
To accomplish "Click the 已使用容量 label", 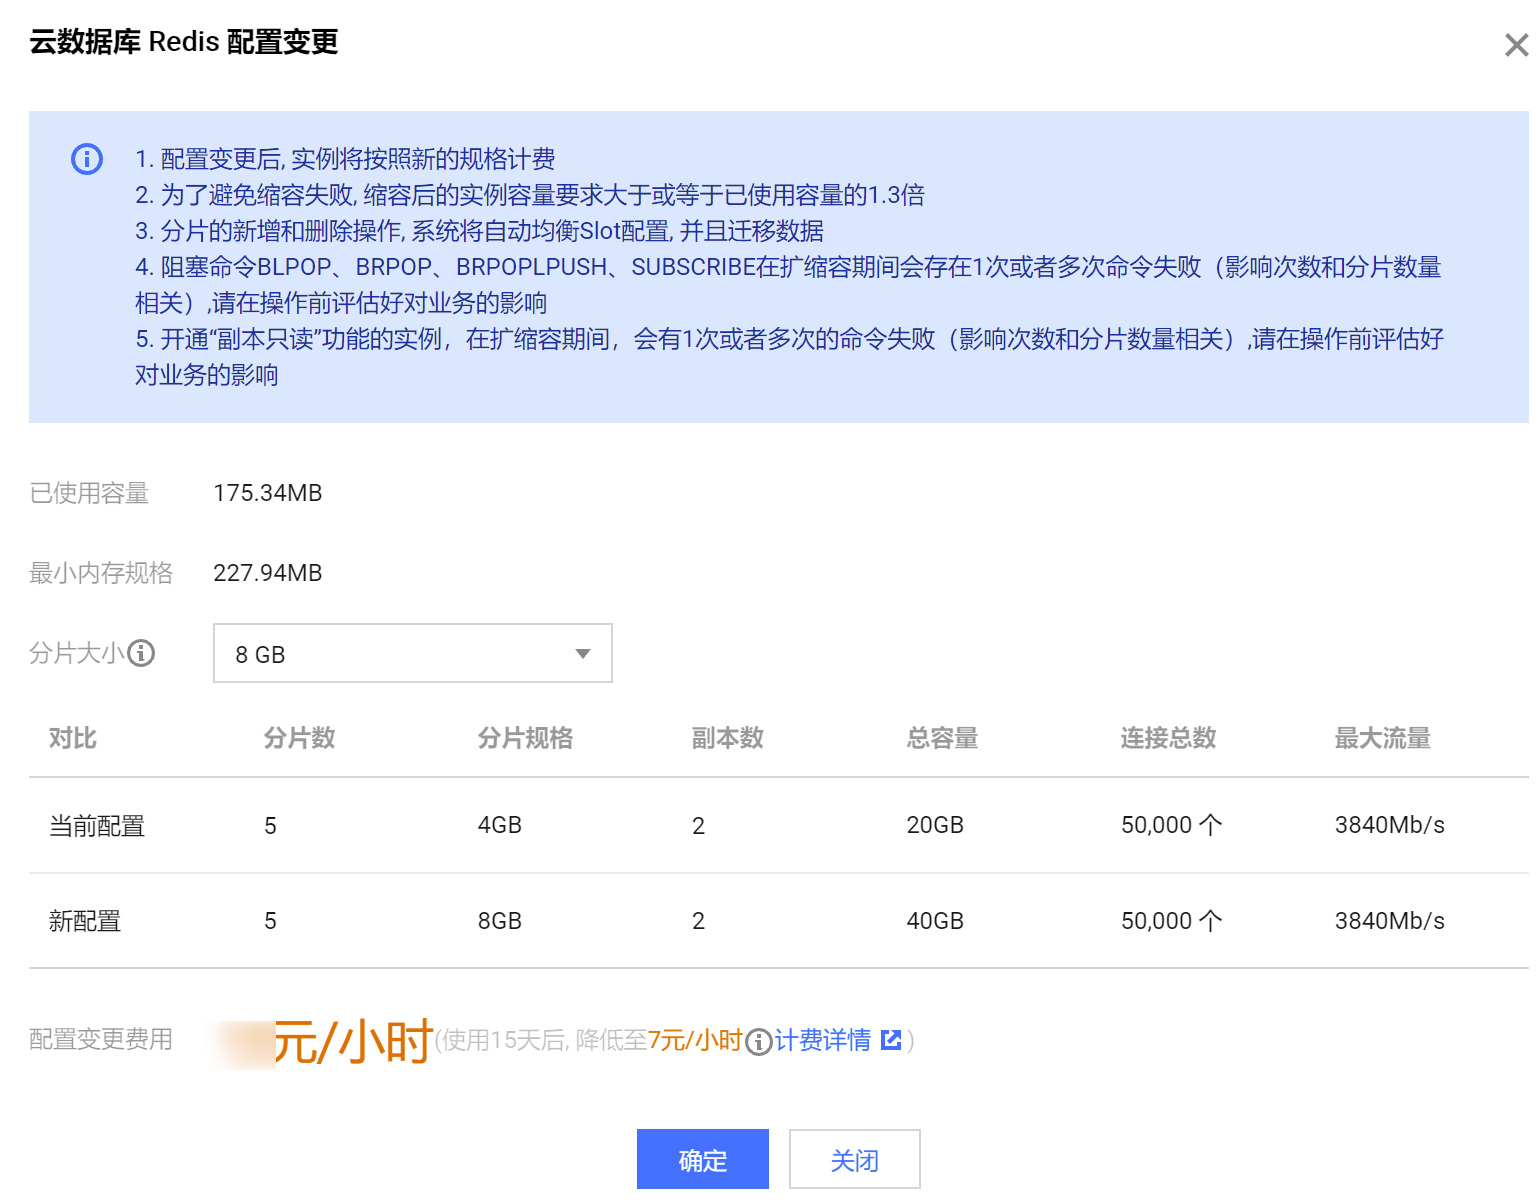I will [x=89, y=493].
